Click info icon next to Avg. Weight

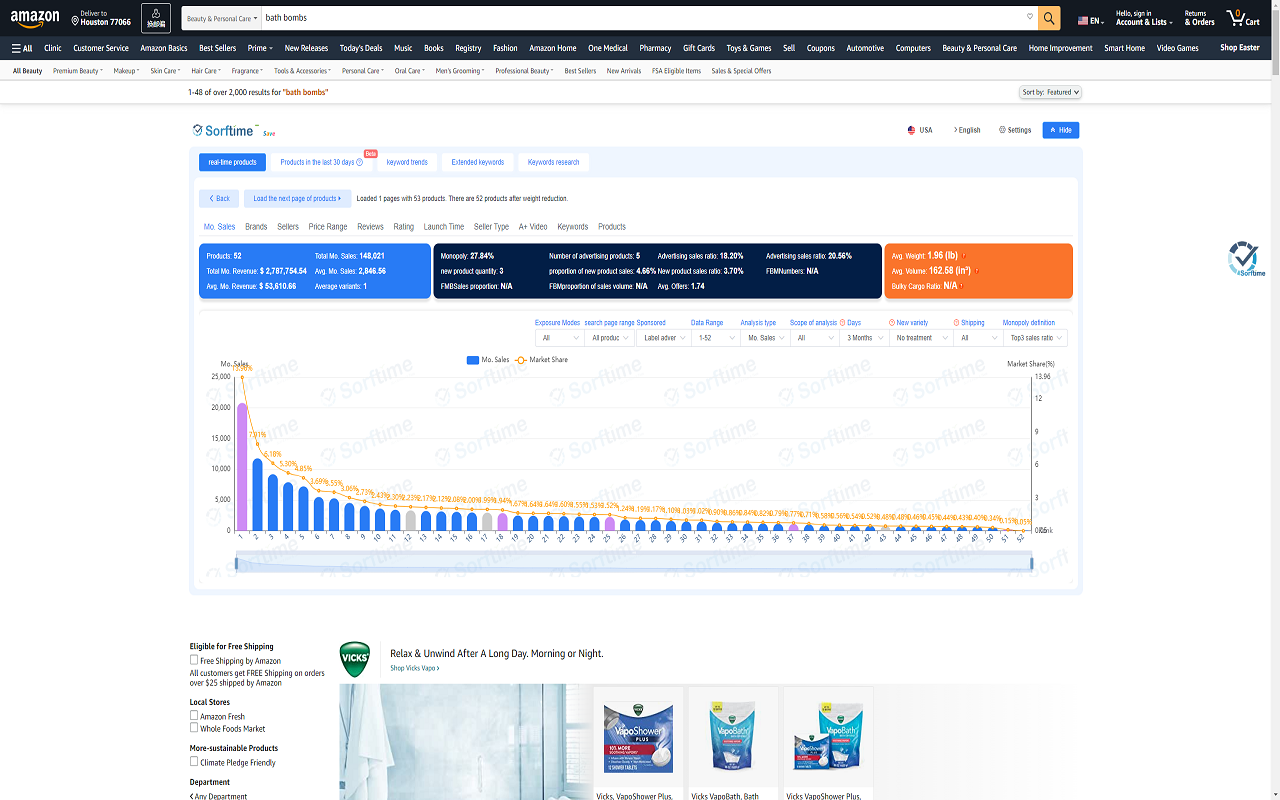(x=964, y=256)
